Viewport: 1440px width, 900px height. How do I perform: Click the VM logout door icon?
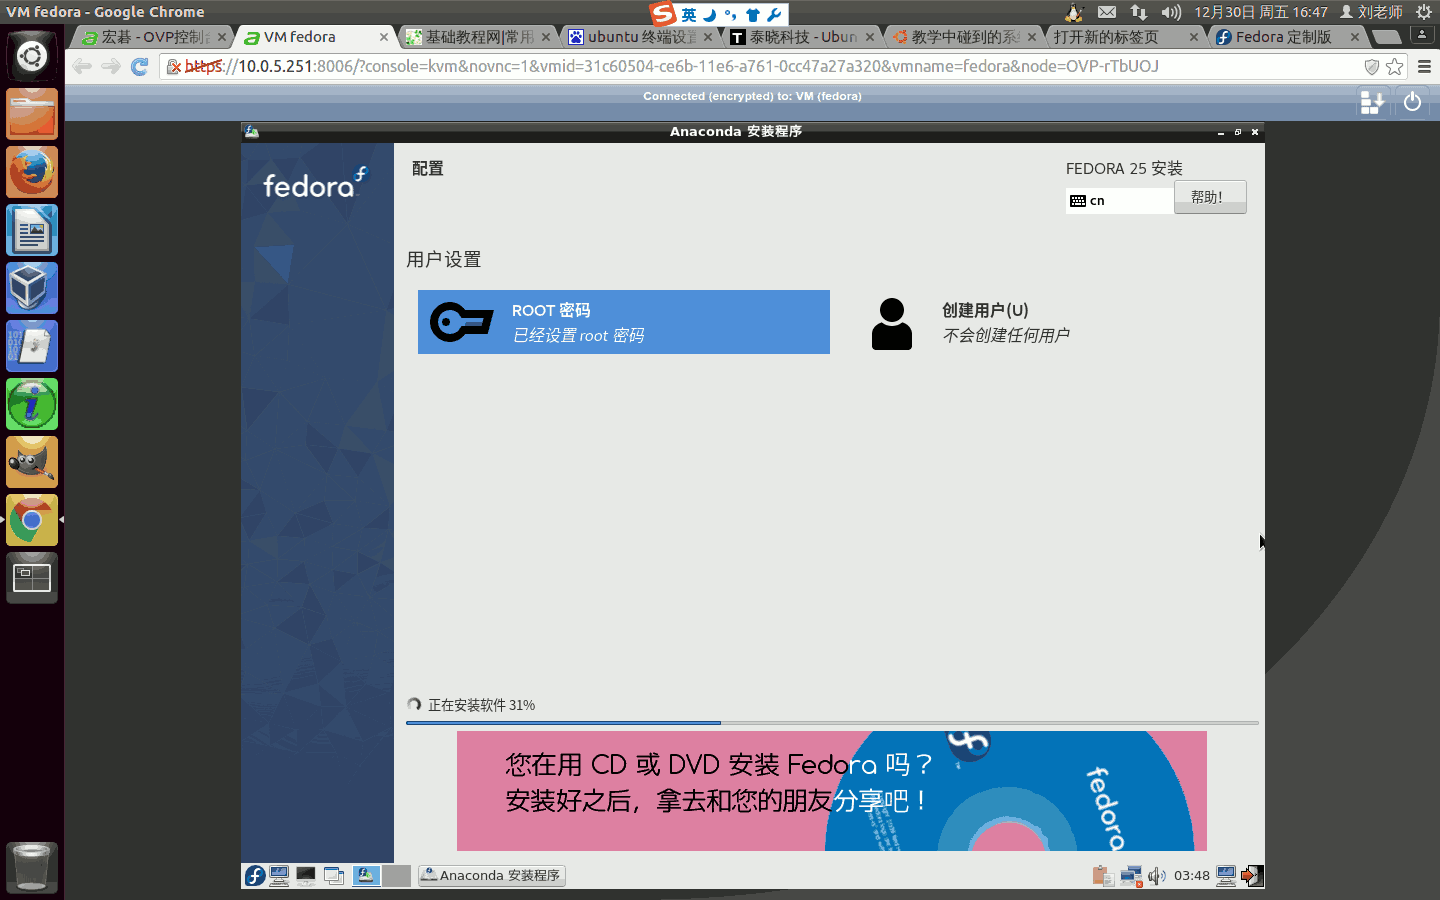click(1252, 876)
